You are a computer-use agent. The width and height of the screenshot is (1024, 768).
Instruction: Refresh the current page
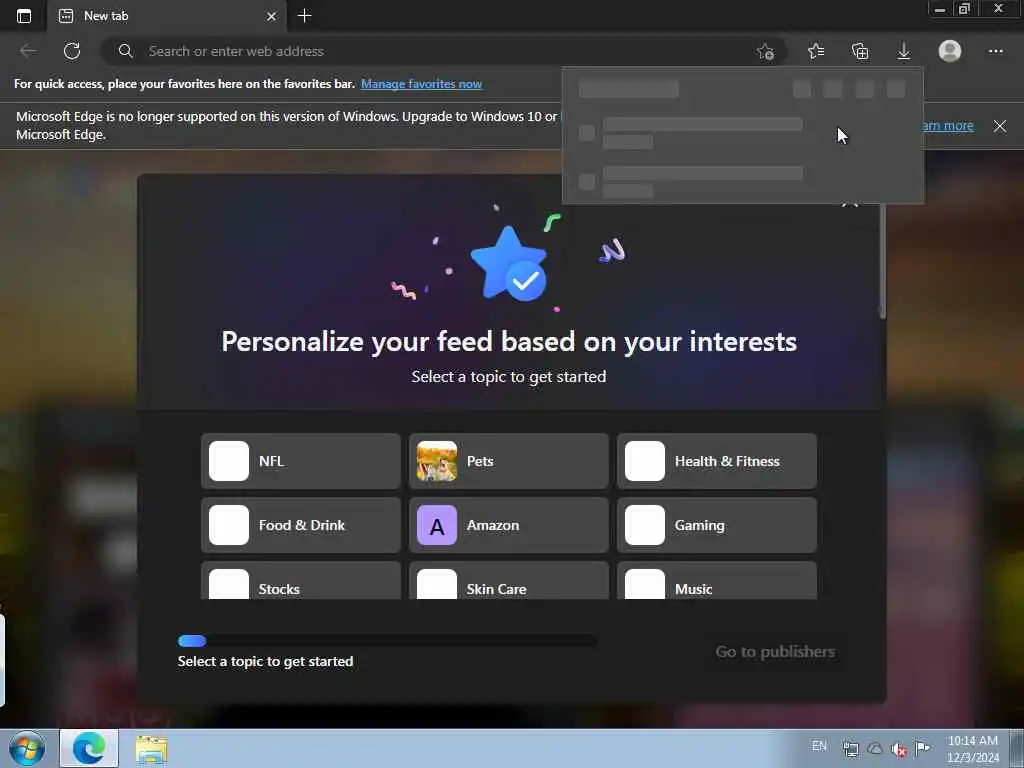pos(72,51)
